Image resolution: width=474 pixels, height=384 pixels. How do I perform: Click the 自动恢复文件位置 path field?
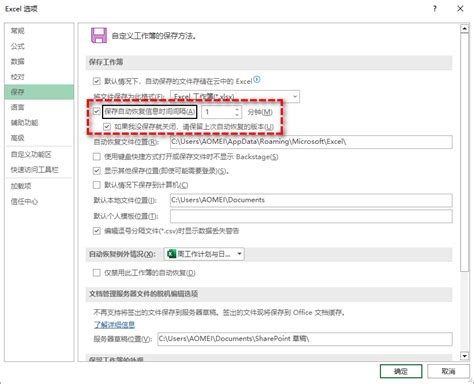pyautogui.click(x=311, y=142)
